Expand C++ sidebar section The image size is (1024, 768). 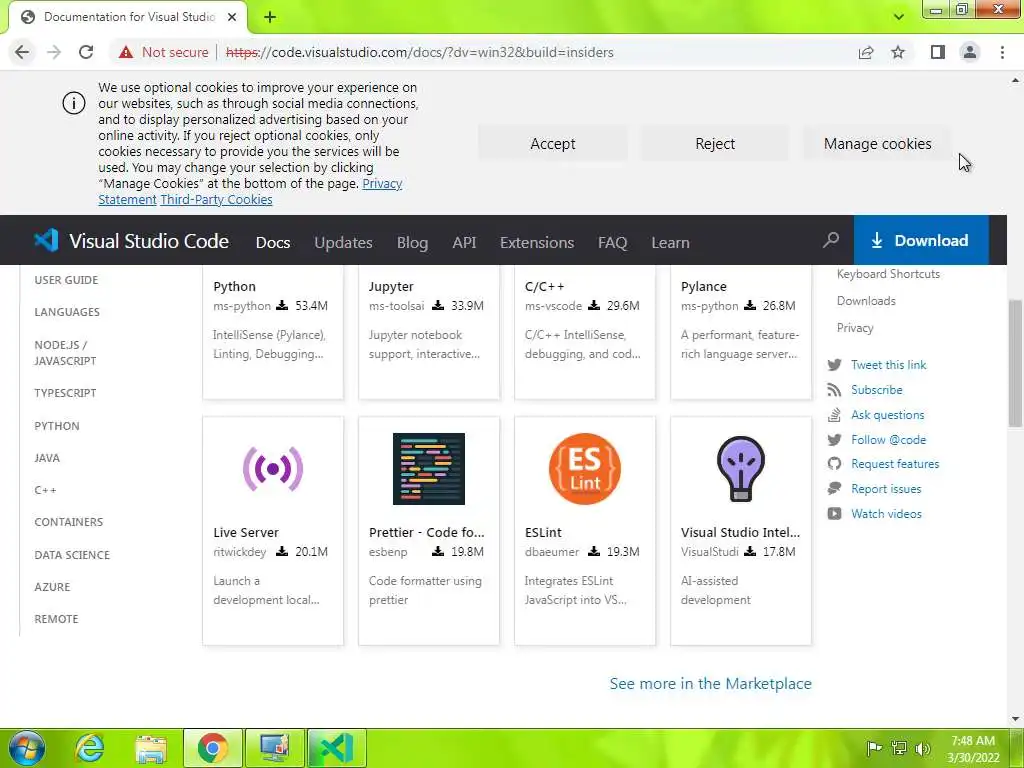pos(45,490)
